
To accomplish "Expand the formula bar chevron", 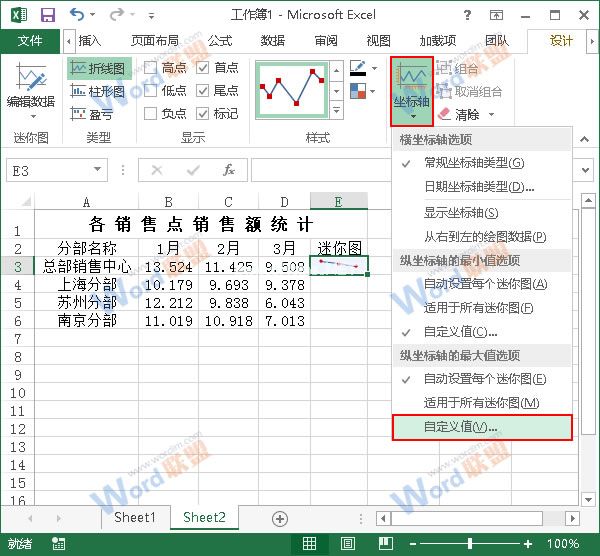I will click(585, 170).
